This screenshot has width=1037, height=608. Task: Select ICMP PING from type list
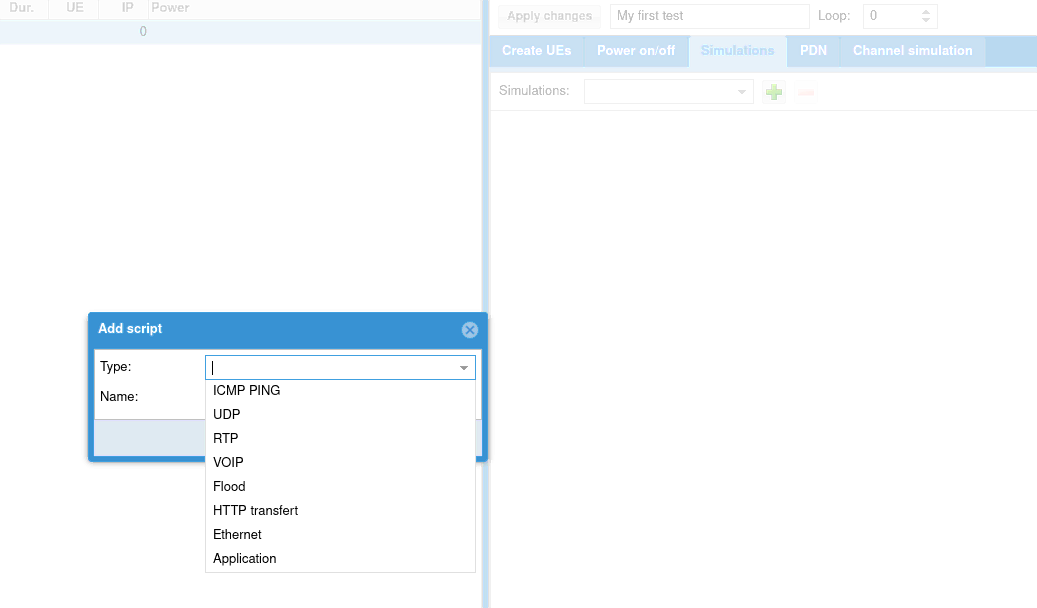(247, 391)
